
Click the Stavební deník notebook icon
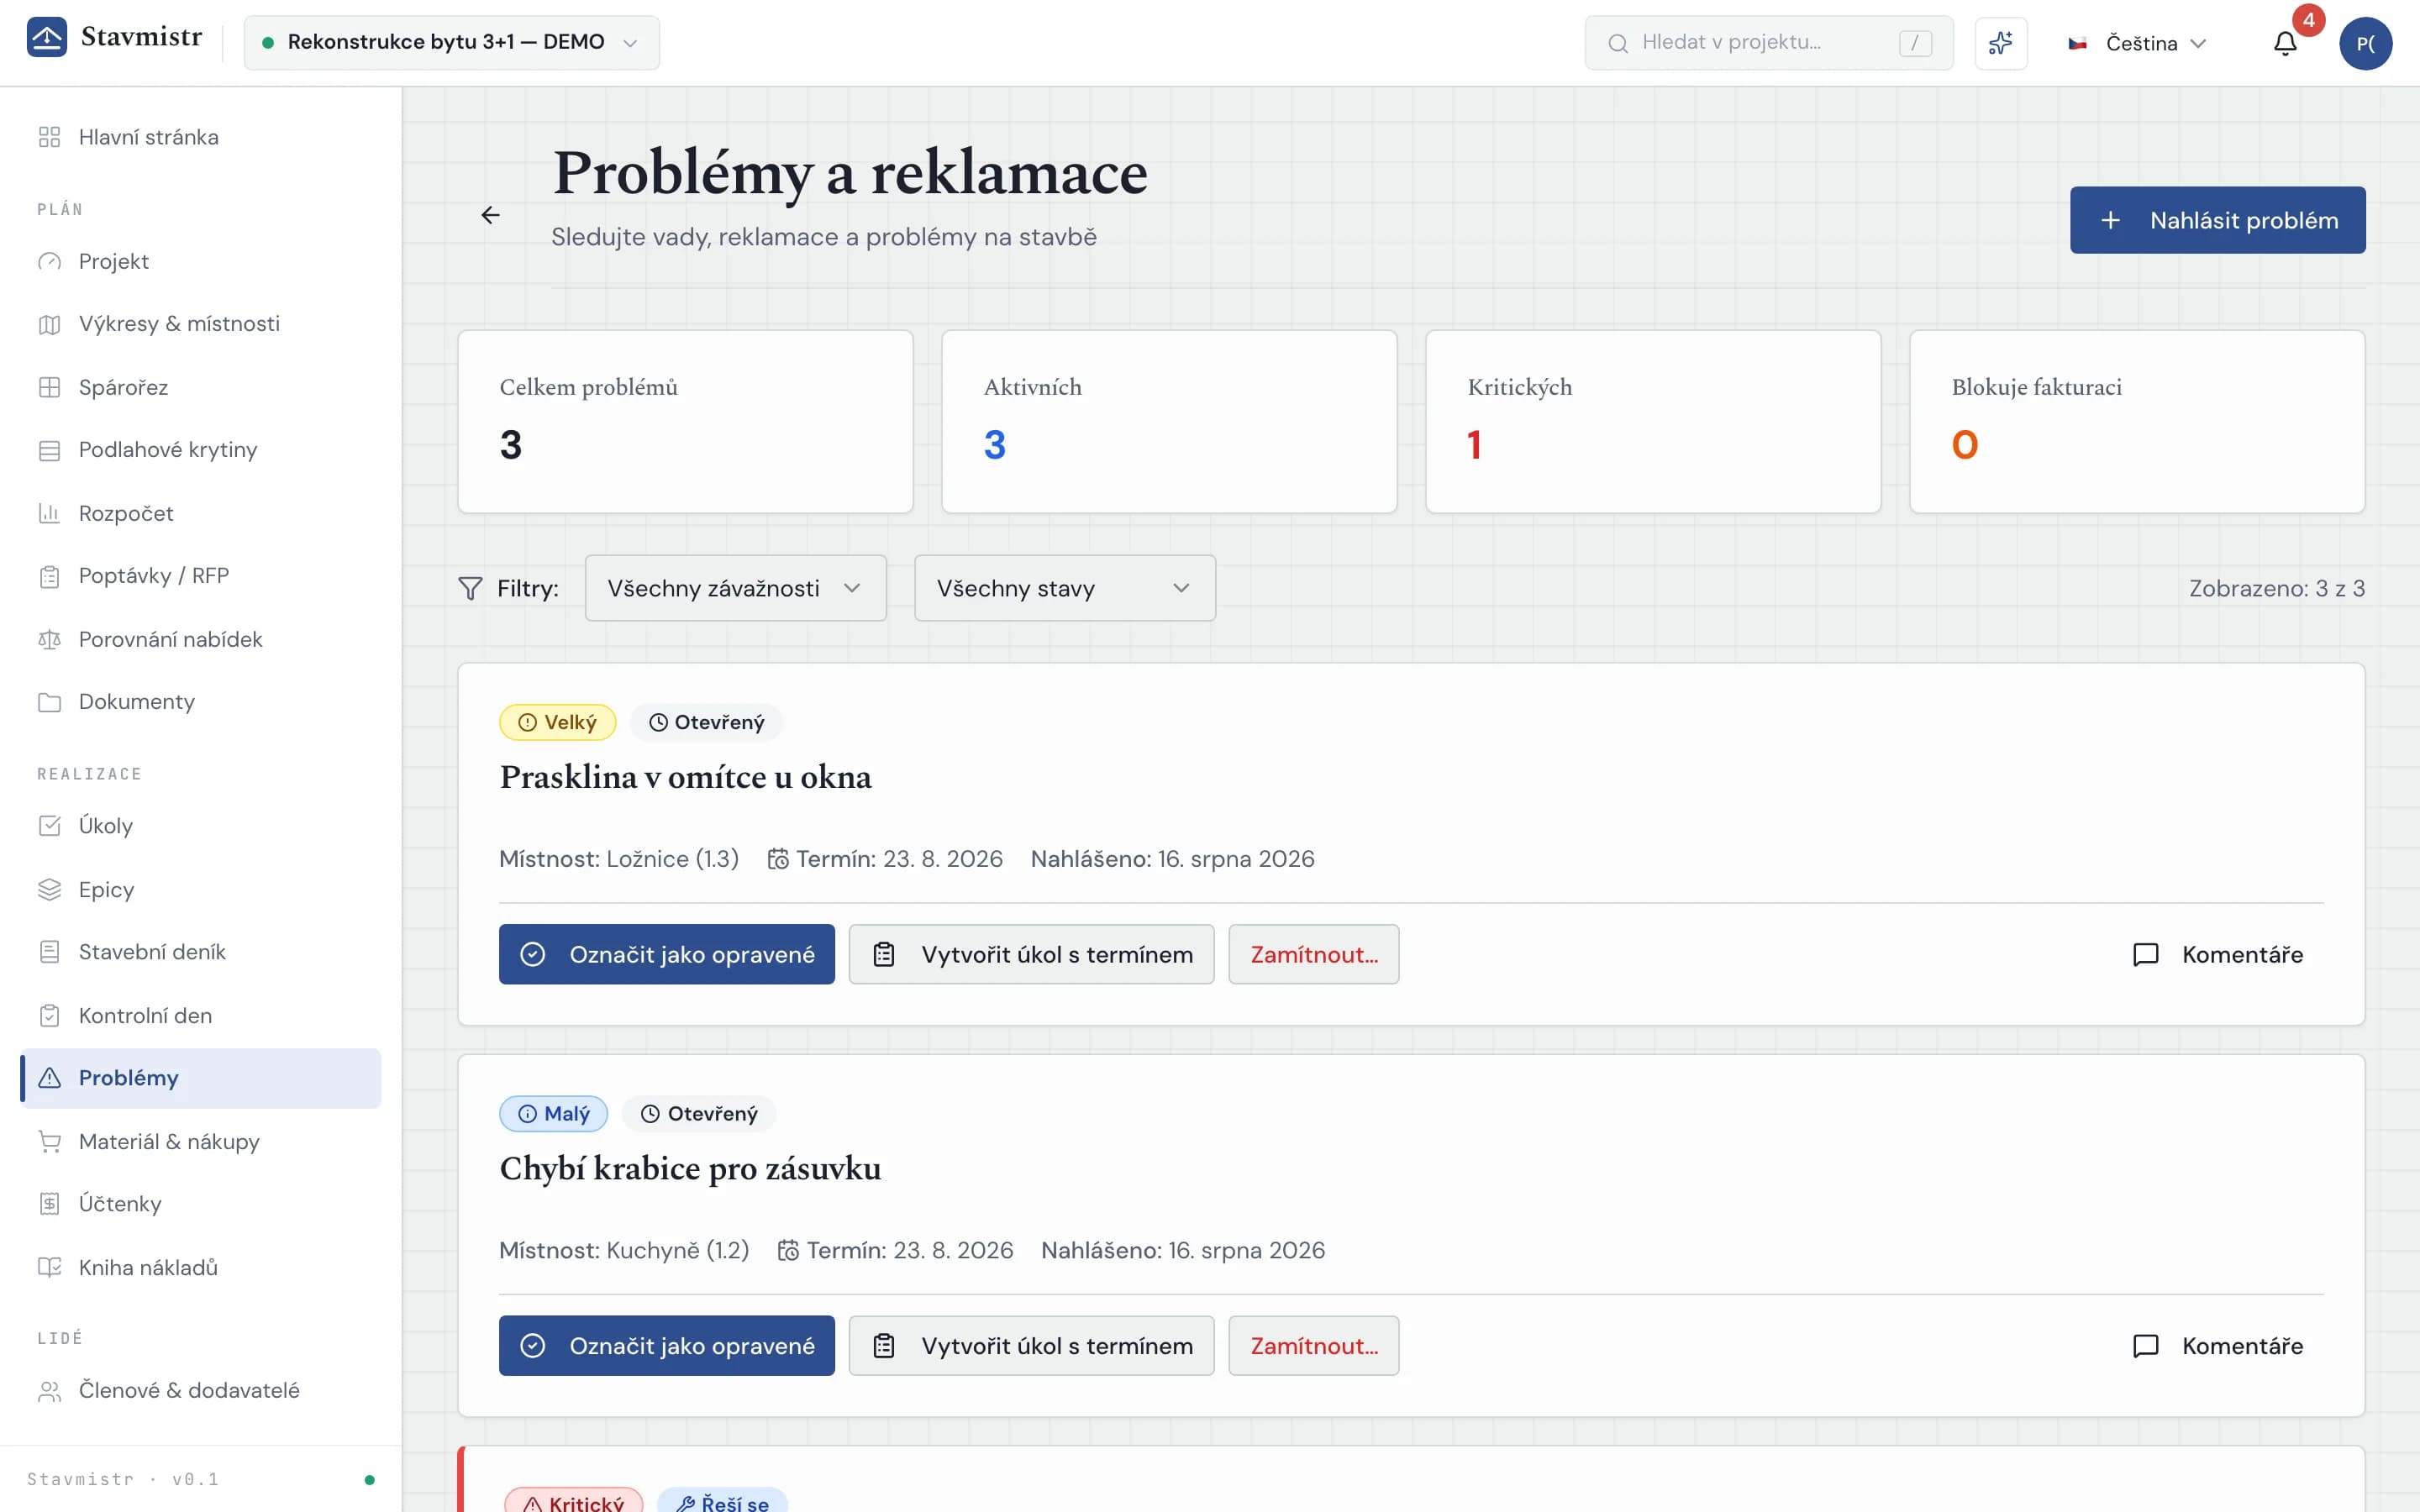click(49, 952)
